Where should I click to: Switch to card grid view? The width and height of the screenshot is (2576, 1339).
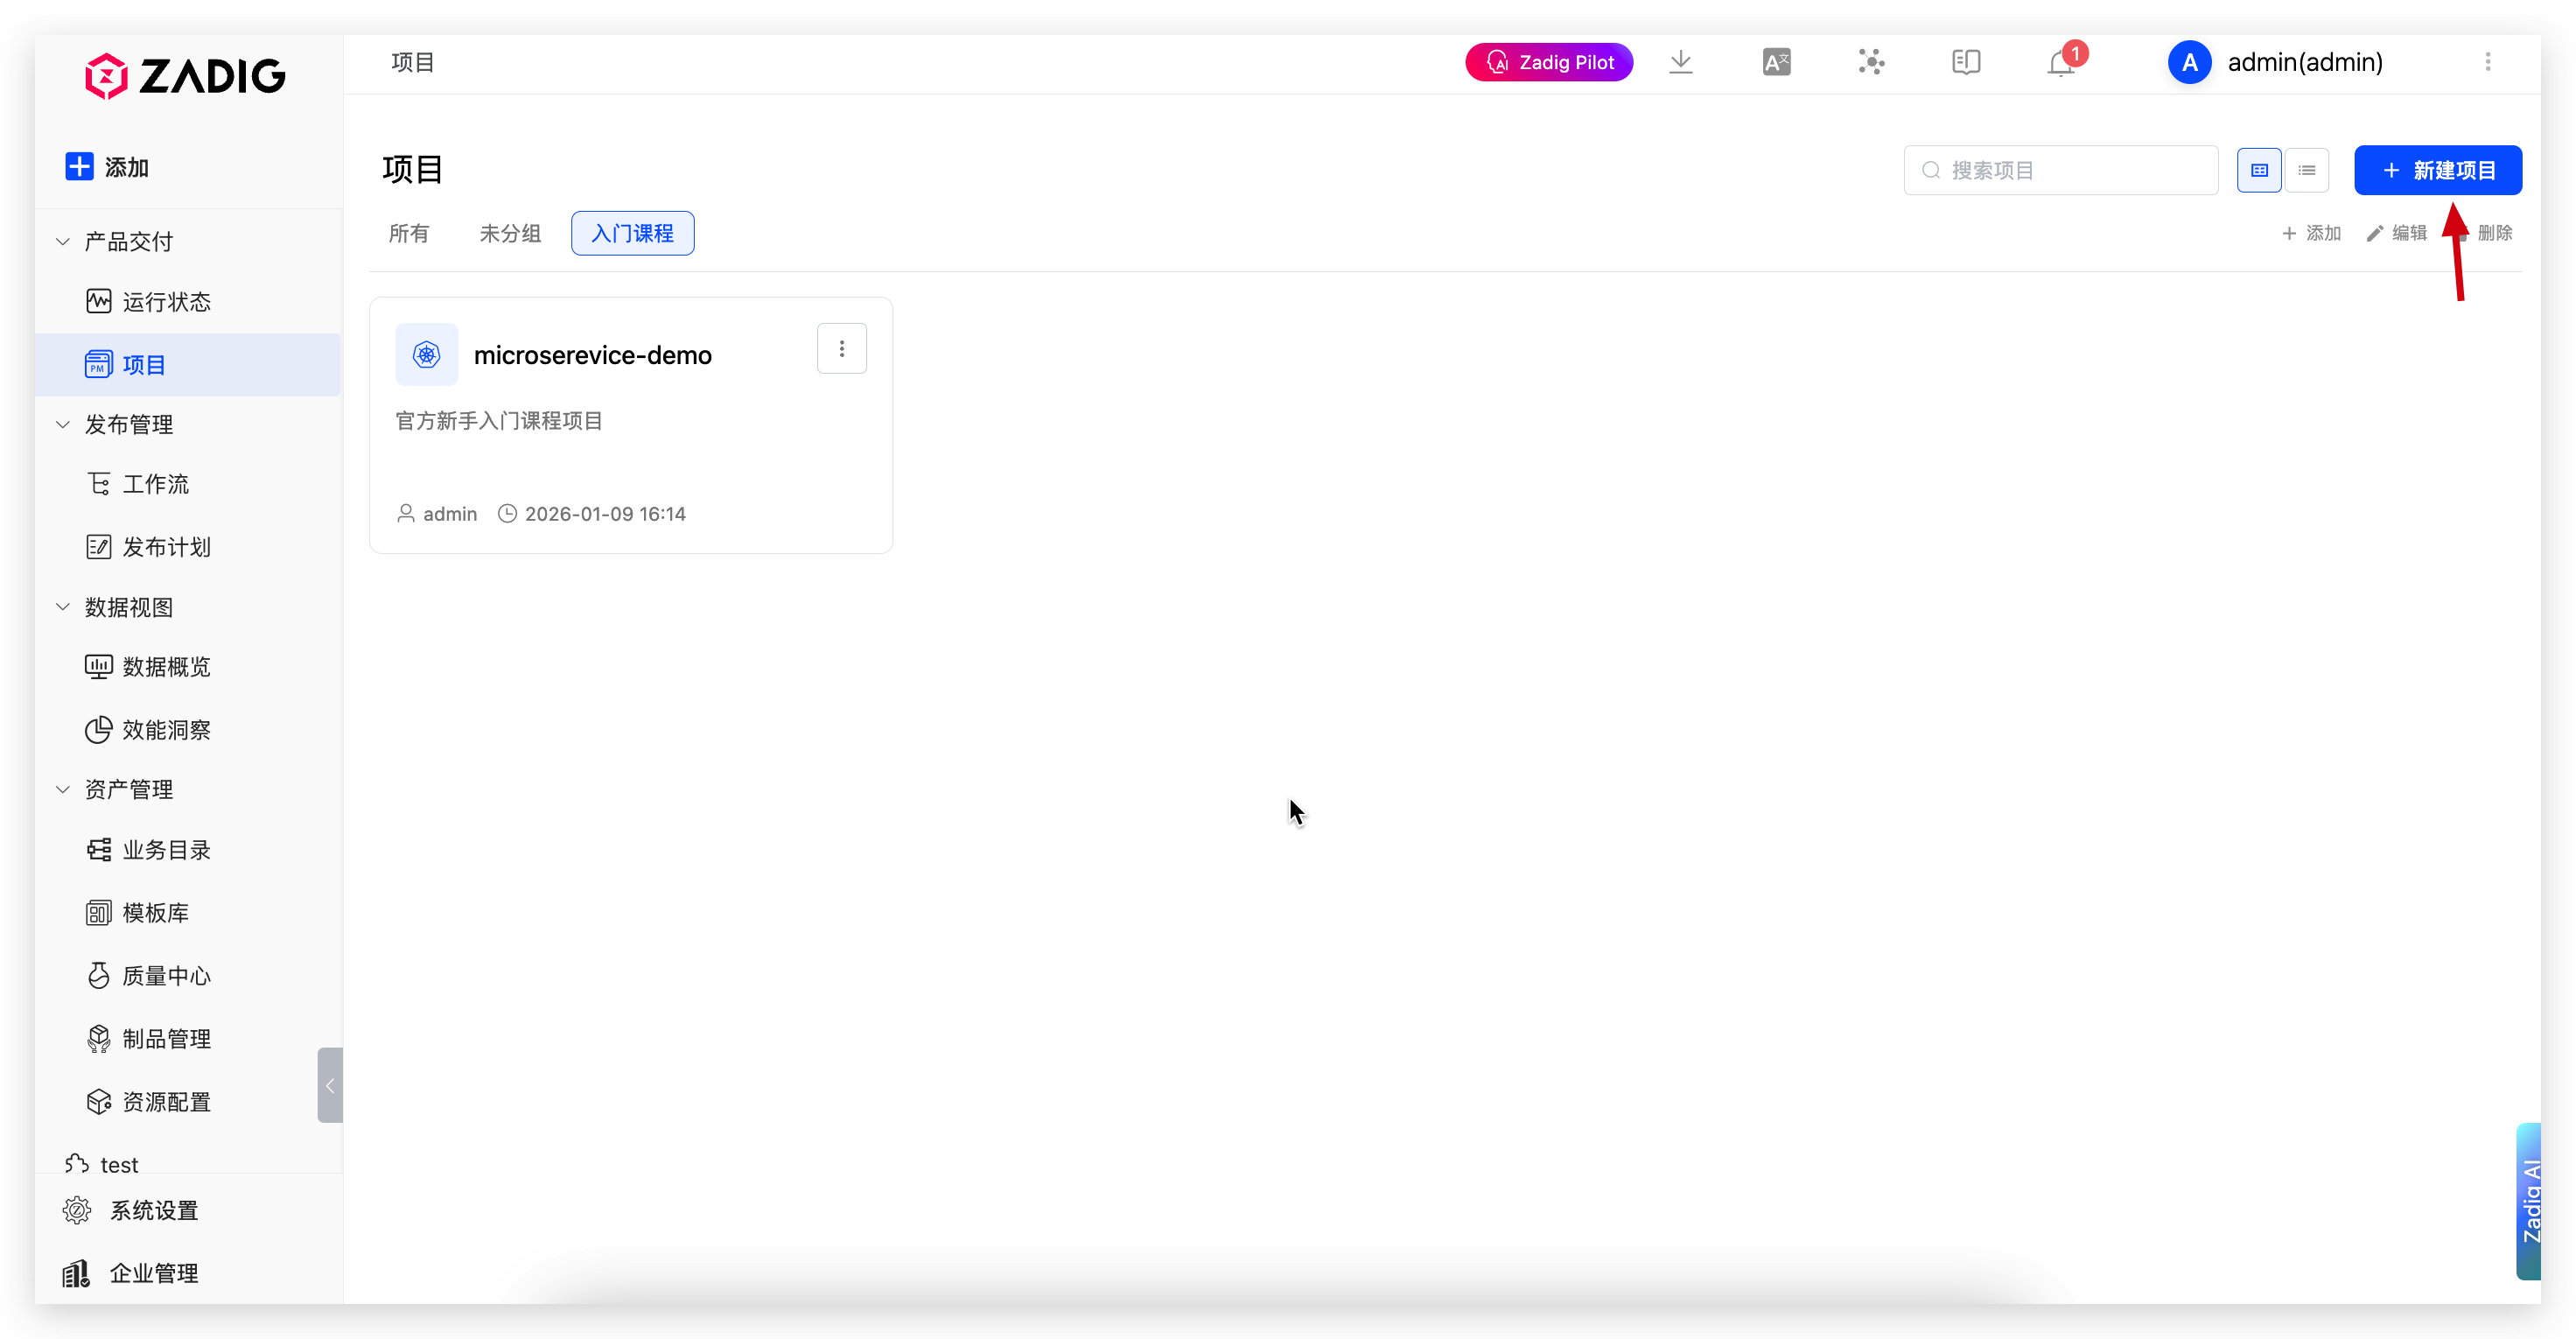coord(2259,170)
